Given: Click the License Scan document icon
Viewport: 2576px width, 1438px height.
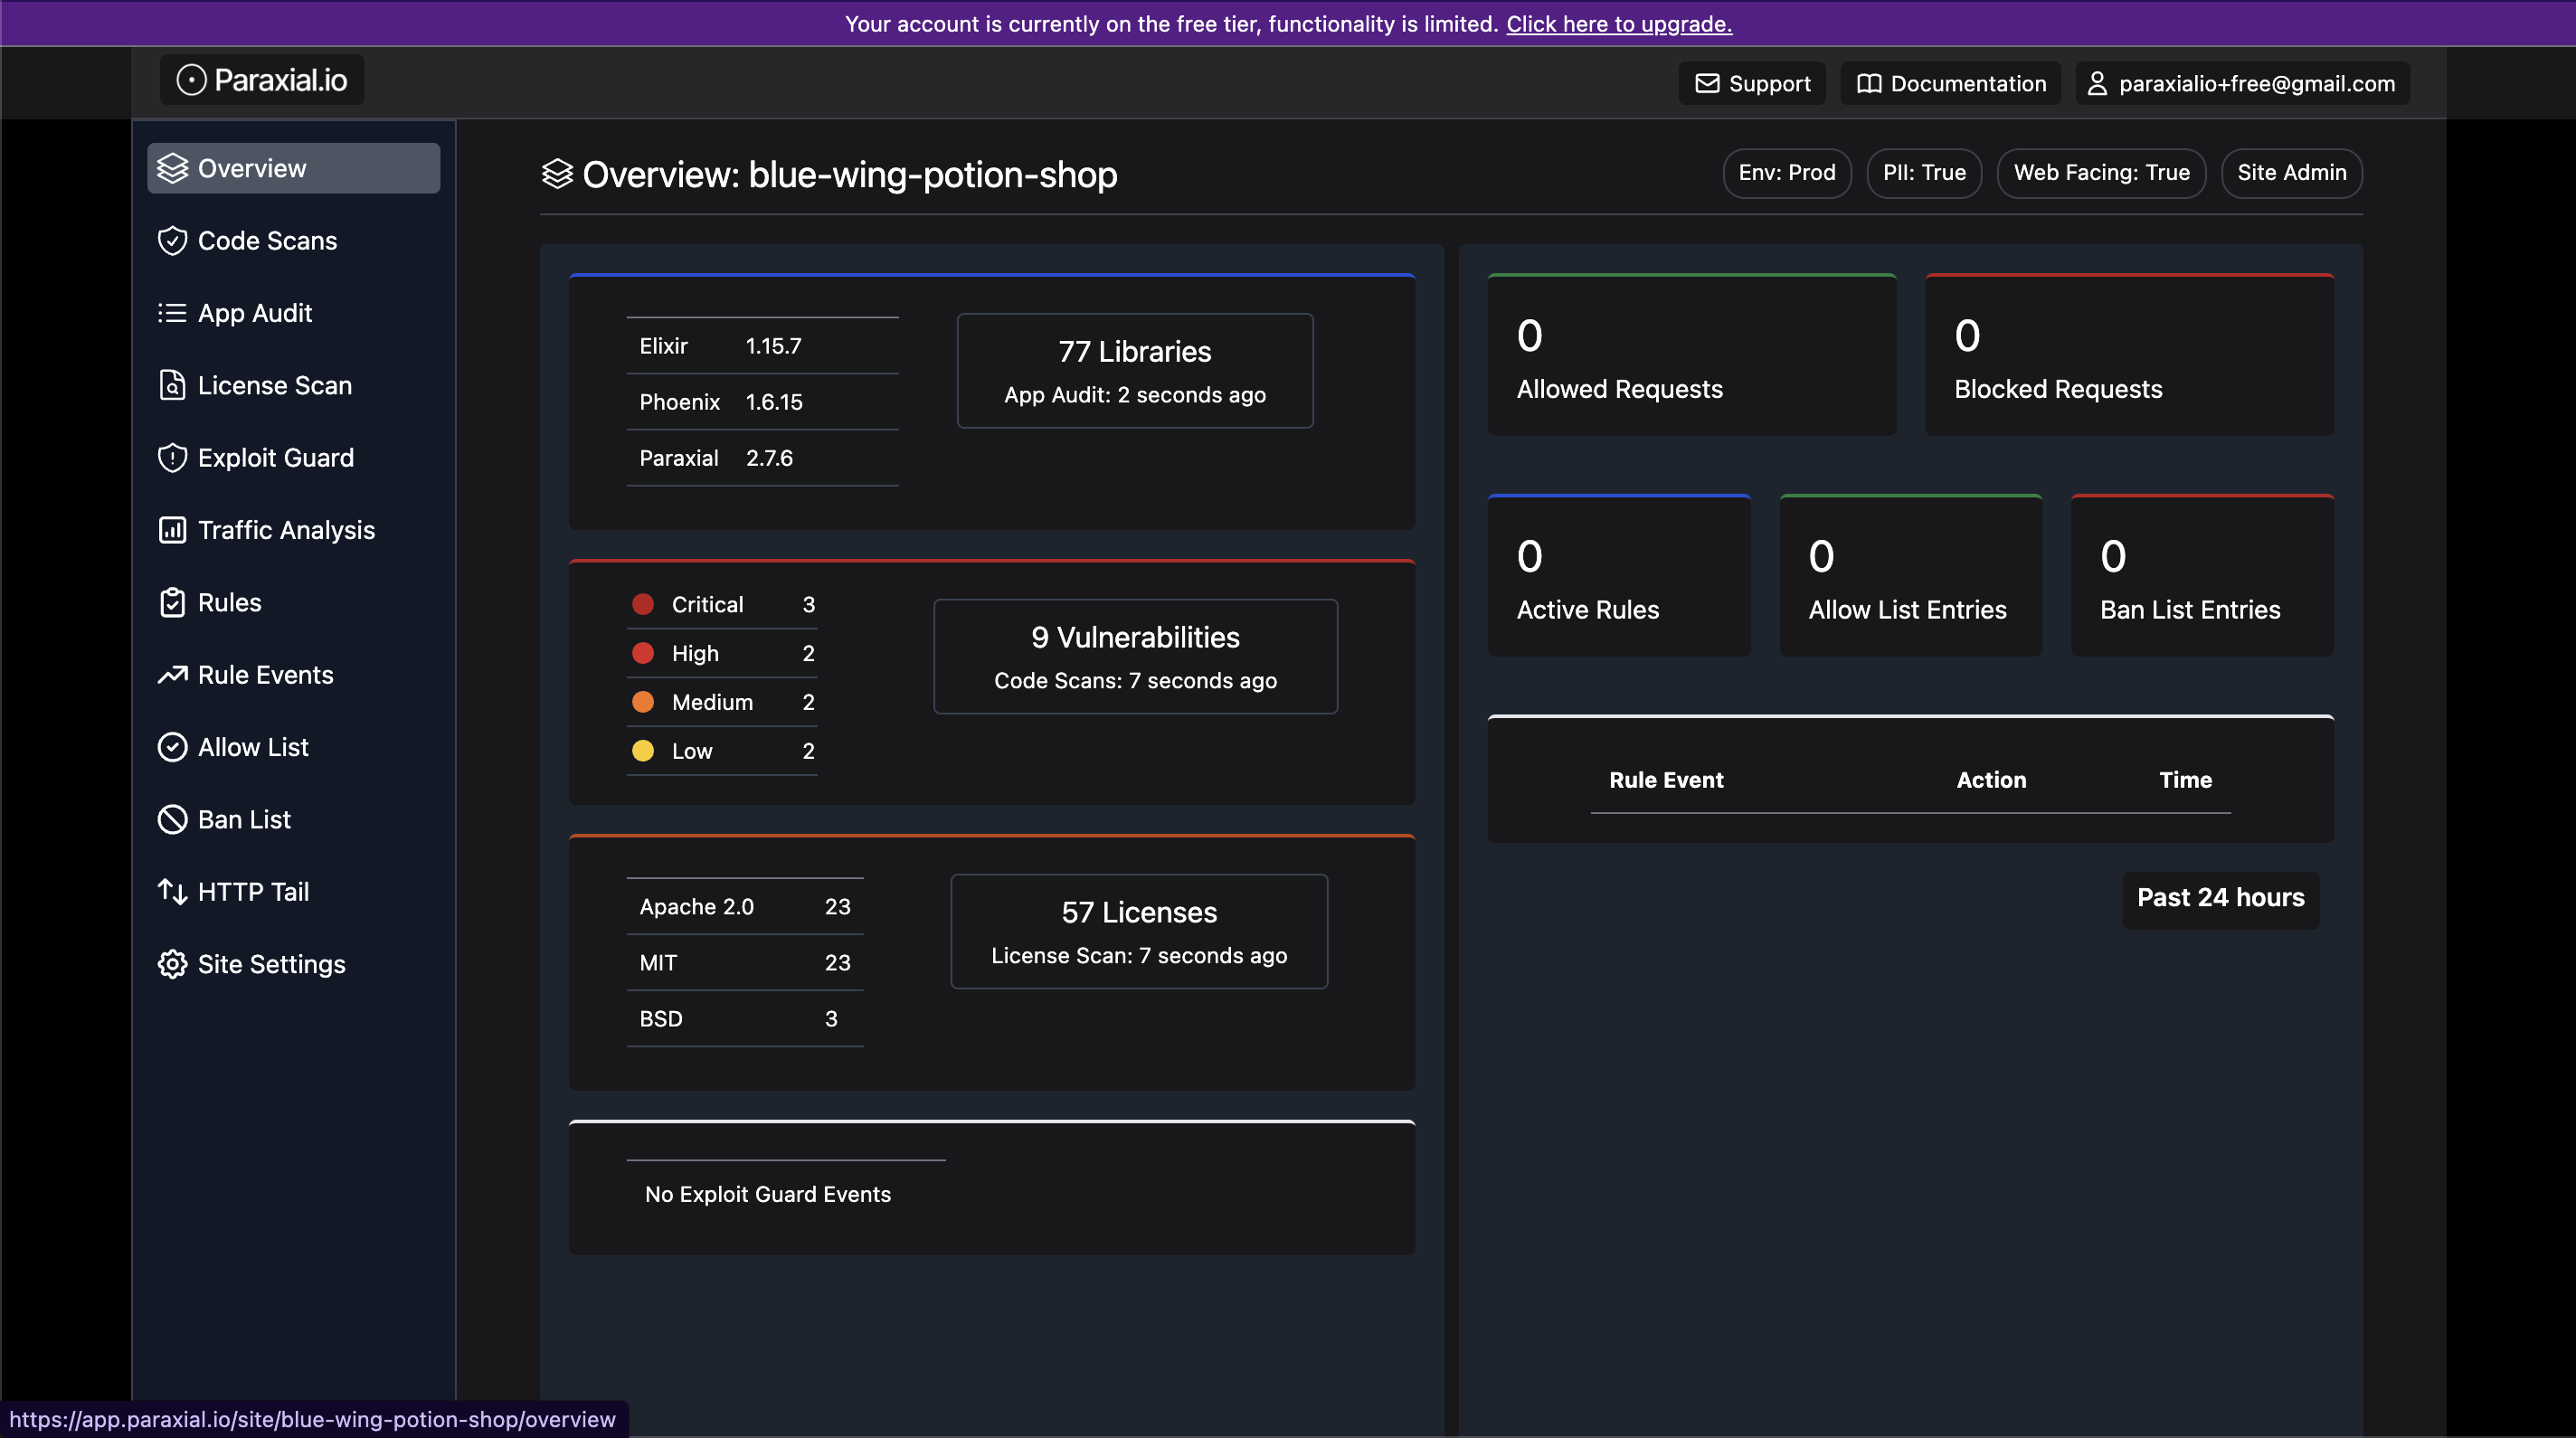Looking at the screenshot, I should [172, 385].
